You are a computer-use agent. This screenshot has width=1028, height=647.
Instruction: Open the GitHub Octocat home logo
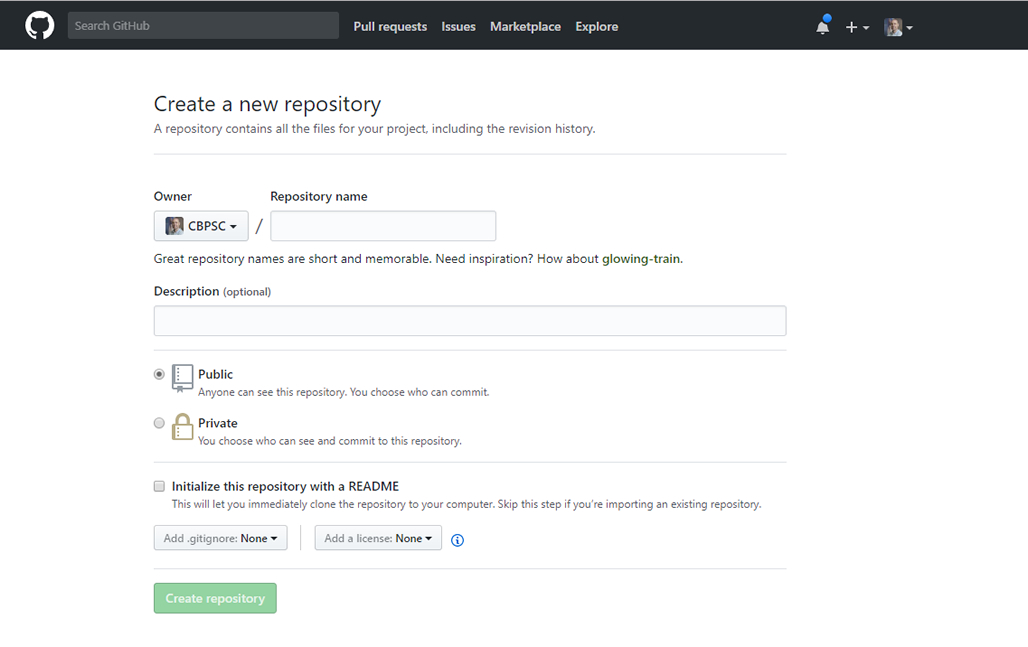click(x=39, y=26)
